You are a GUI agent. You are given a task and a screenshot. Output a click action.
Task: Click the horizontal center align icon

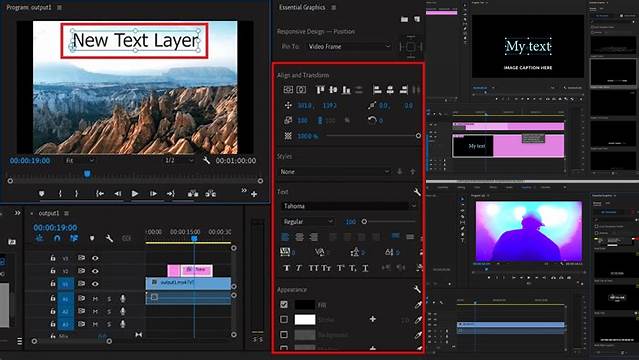click(x=301, y=90)
